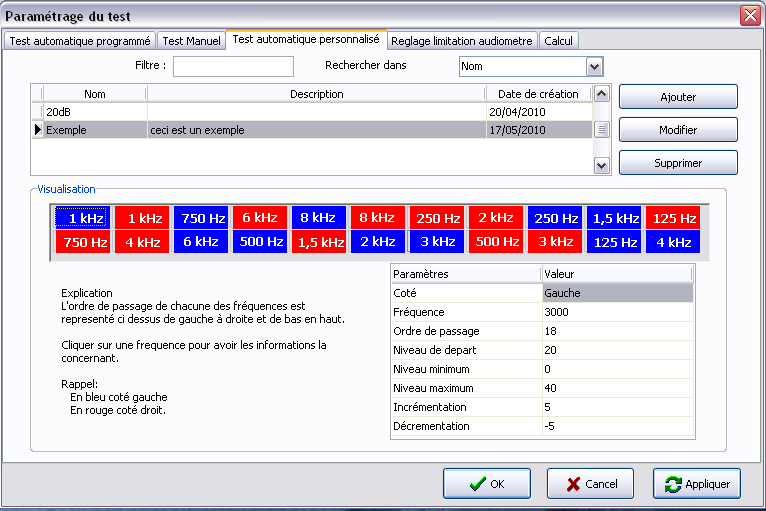Select the blue 500 Hz frequency block
The image size is (766, 511).
click(x=260, y=242)
